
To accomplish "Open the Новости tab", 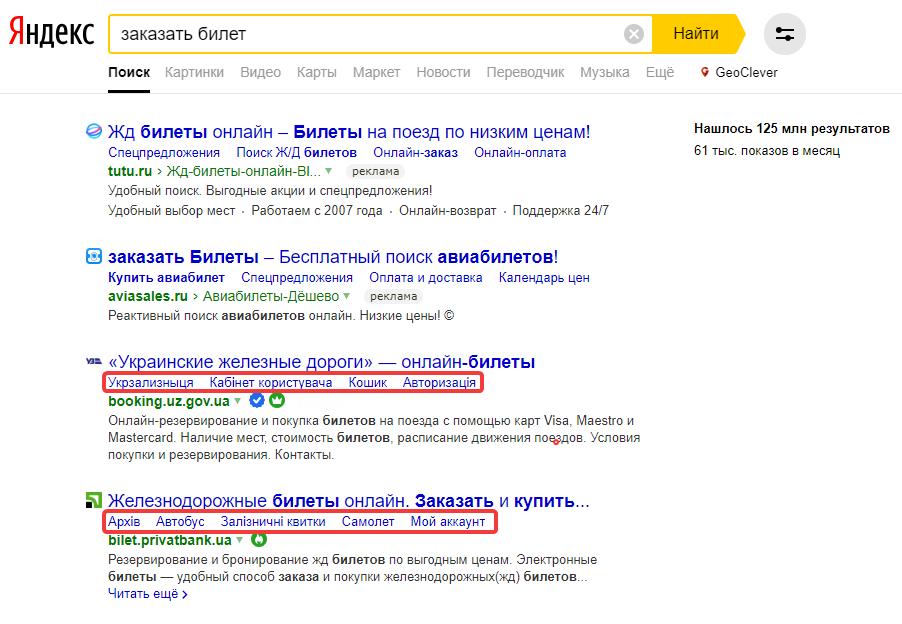I will pyautogui.click(x=443, y=72).
